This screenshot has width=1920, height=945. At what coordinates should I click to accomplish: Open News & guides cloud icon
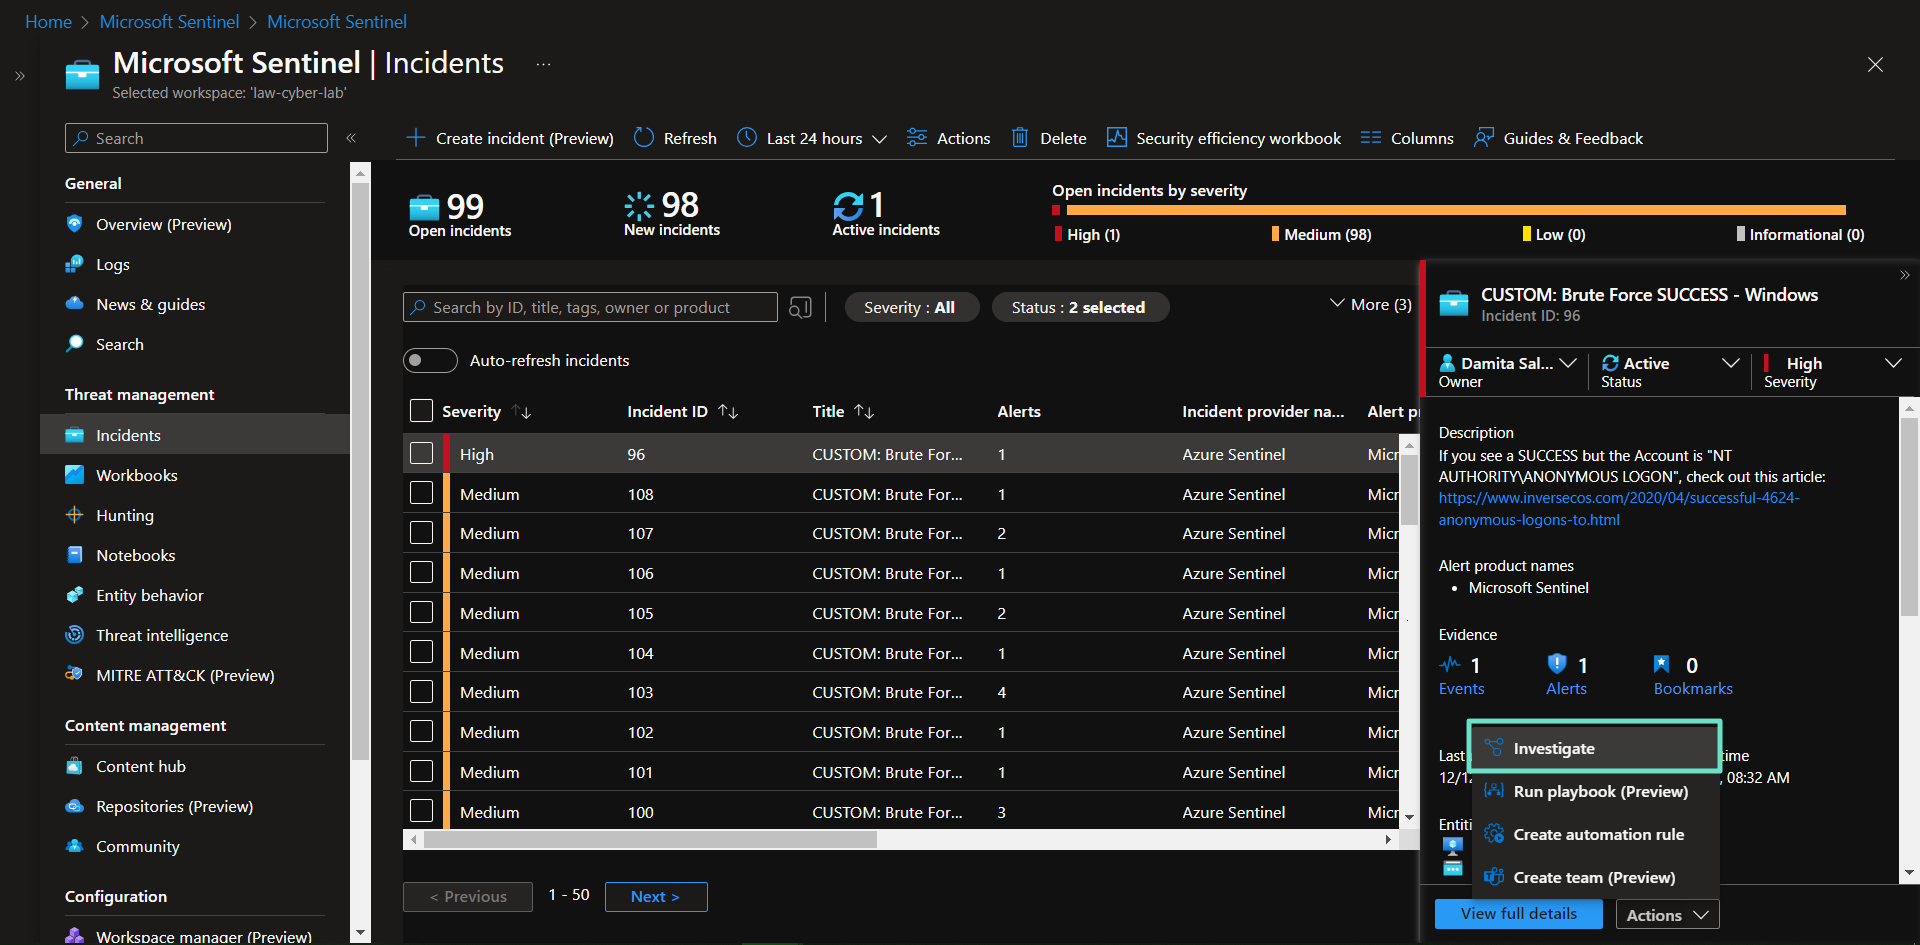coord(75,304)
